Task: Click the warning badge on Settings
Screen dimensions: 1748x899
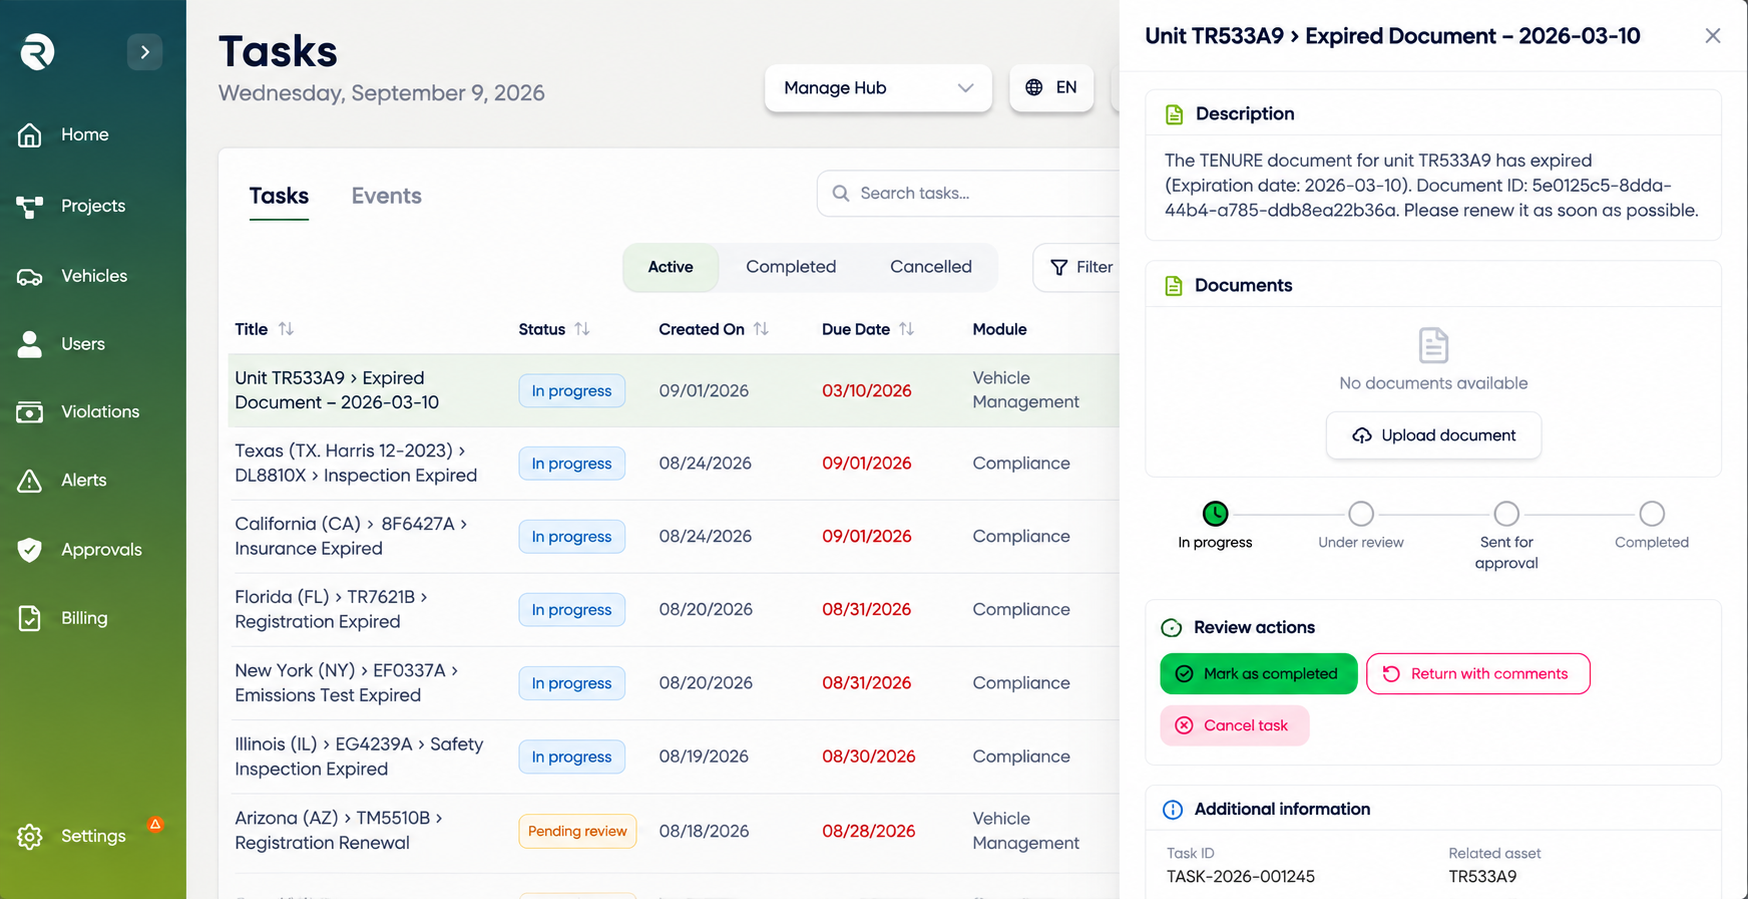Action: coord(155,824)
